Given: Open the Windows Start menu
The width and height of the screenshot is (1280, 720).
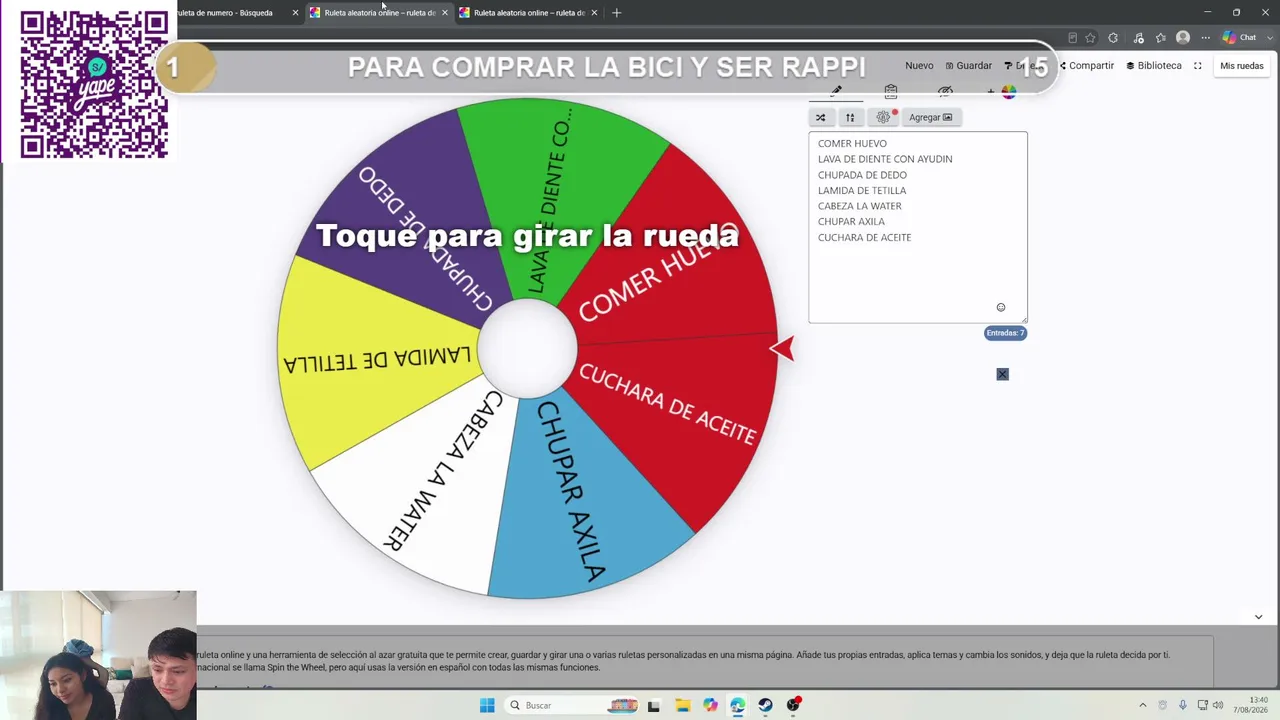Looking at the screenshot, I should (487, 705).
